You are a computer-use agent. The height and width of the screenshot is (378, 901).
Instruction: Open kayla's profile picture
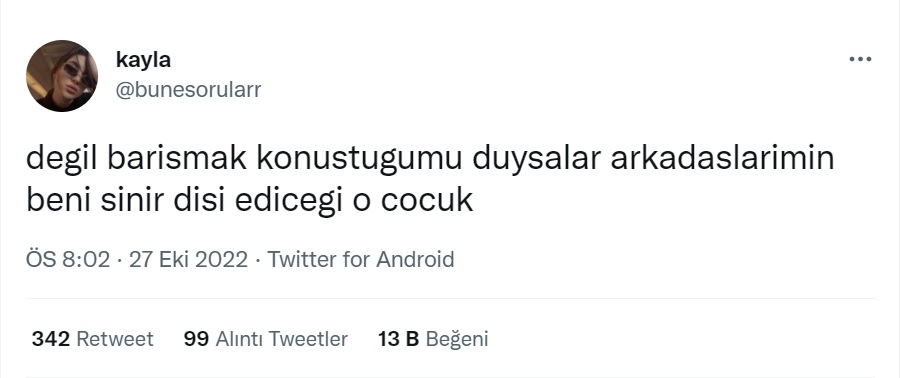[x=62, y=76]
